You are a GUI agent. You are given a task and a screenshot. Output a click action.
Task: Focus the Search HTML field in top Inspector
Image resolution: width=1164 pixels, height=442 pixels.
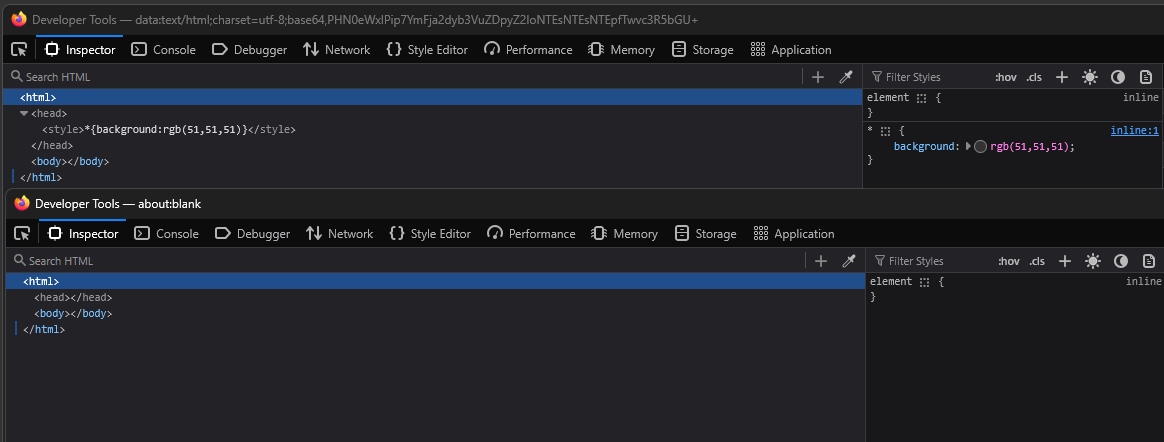tap(400, 77)
